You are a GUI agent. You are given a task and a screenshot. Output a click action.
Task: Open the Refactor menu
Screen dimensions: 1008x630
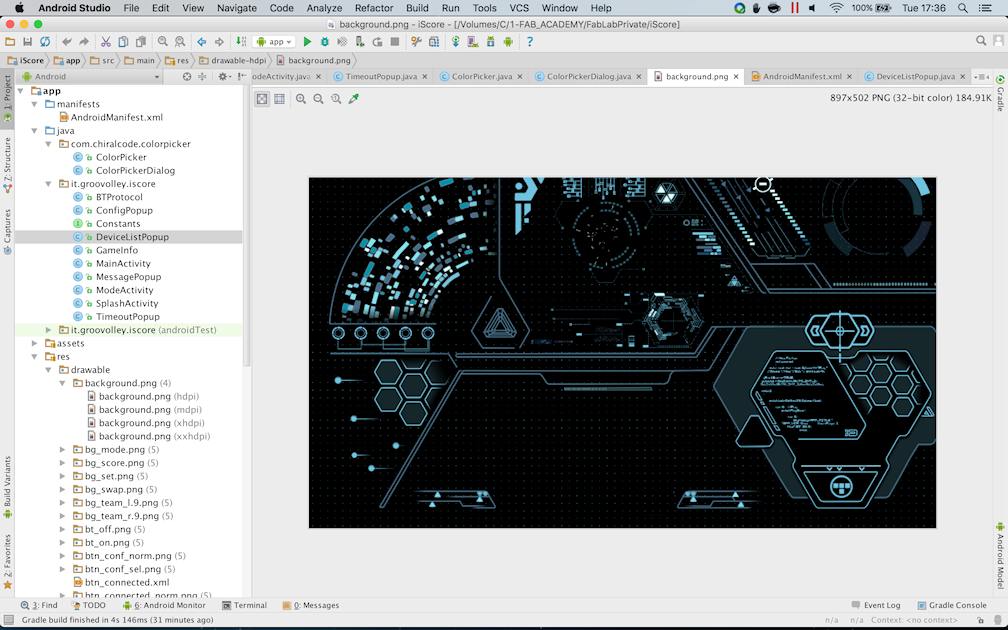pyautogui.click(x=374, y=8)
